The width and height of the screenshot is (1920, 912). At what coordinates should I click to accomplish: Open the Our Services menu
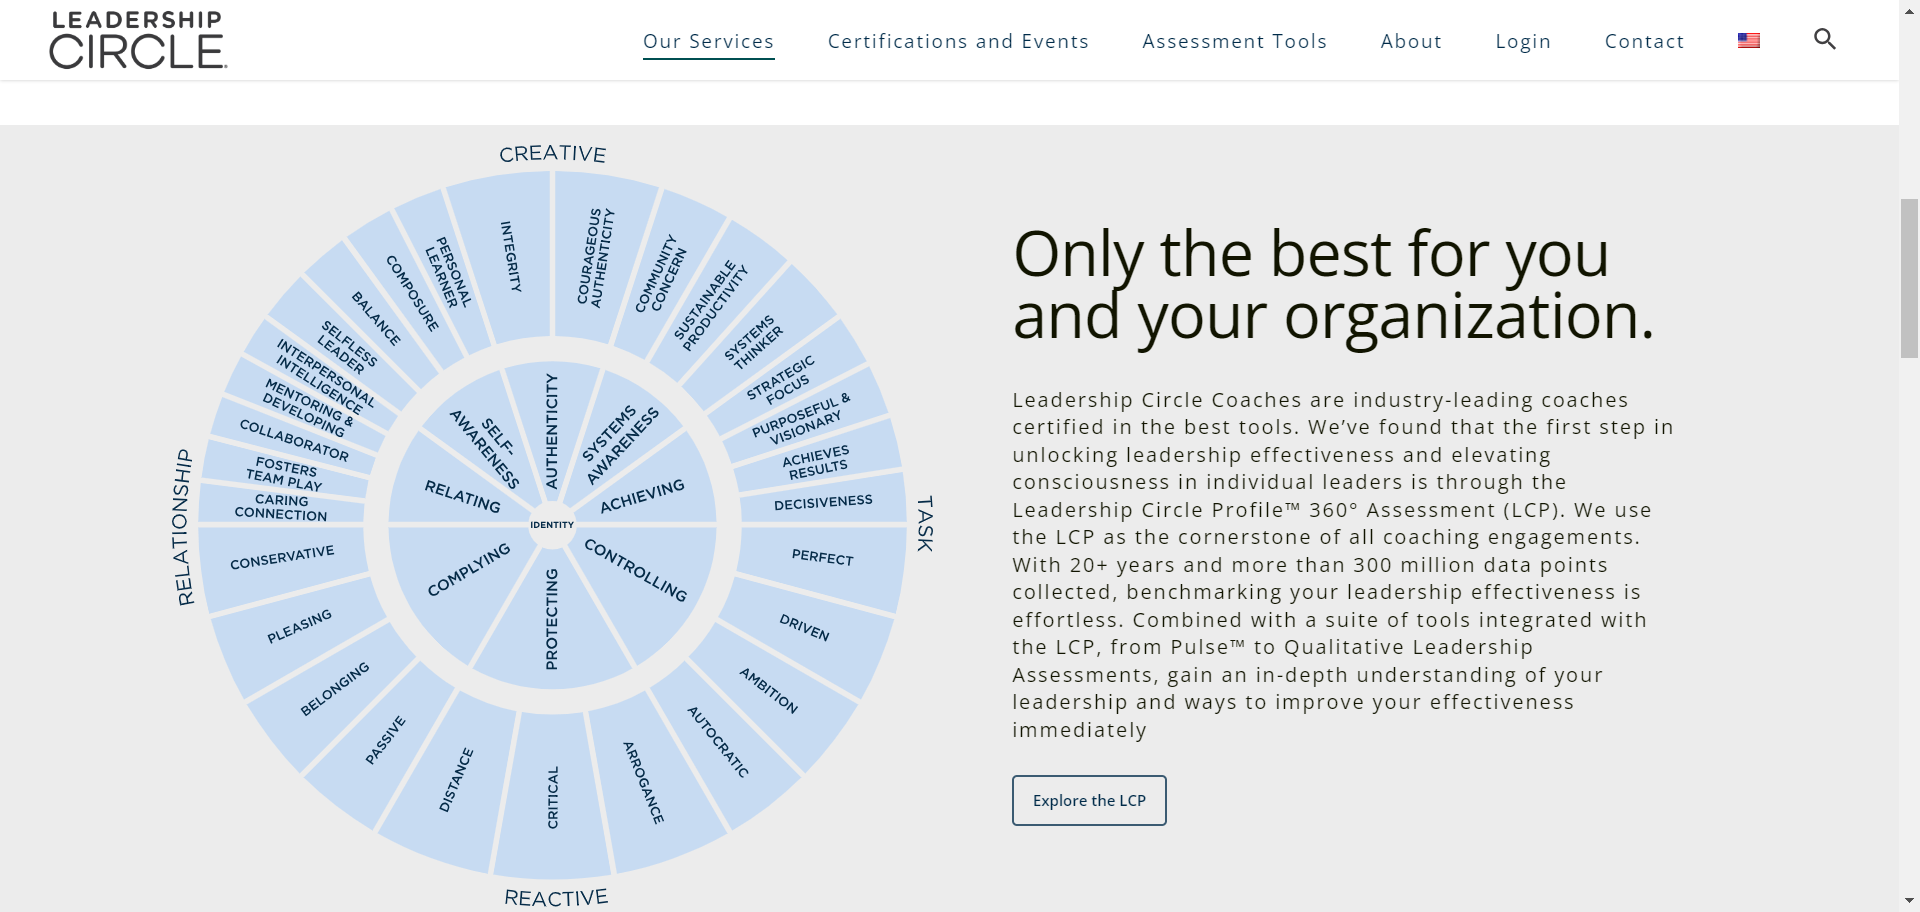[x=708, y=41]
